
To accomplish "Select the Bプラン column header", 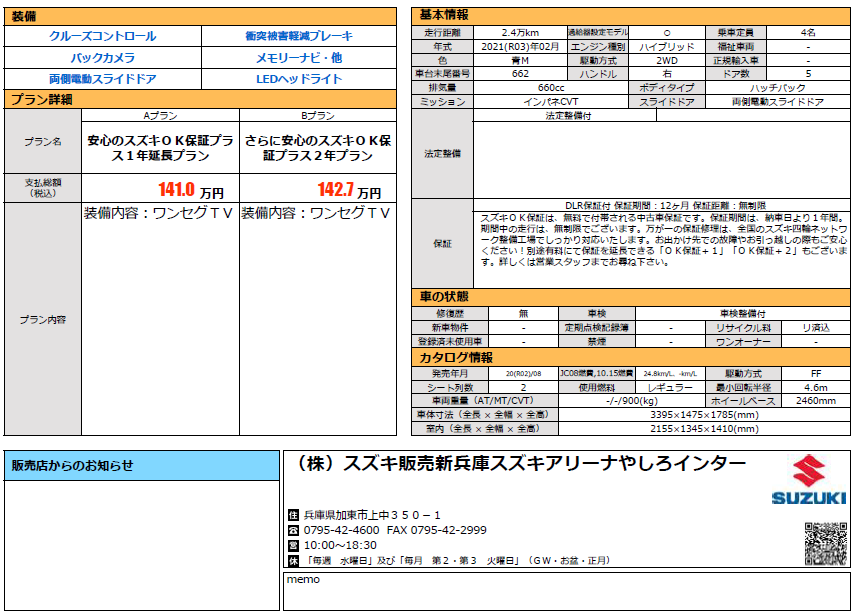I will (x=318, y=115).
